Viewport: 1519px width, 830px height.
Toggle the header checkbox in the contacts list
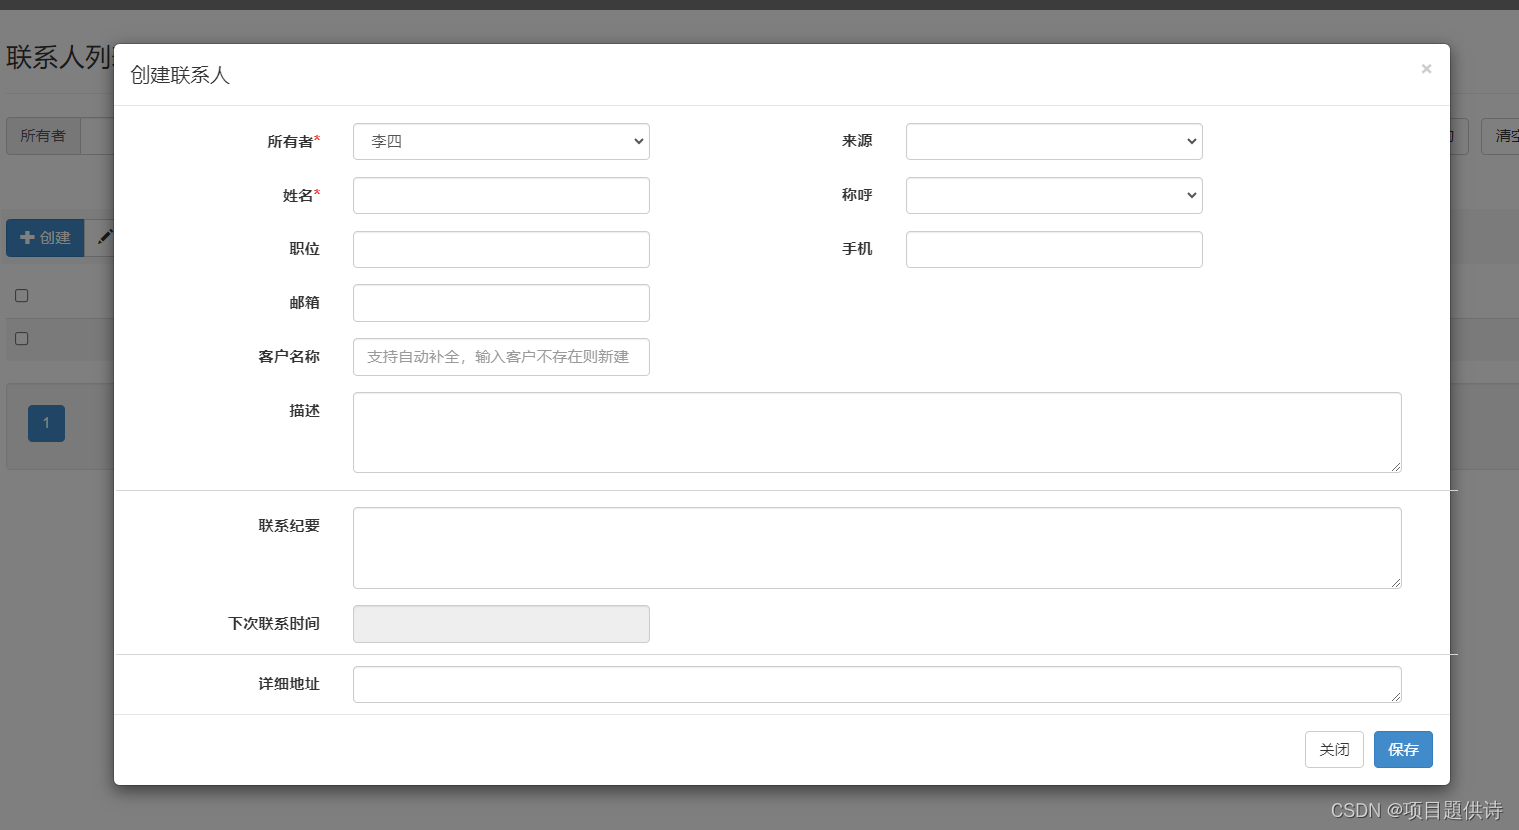21,296
